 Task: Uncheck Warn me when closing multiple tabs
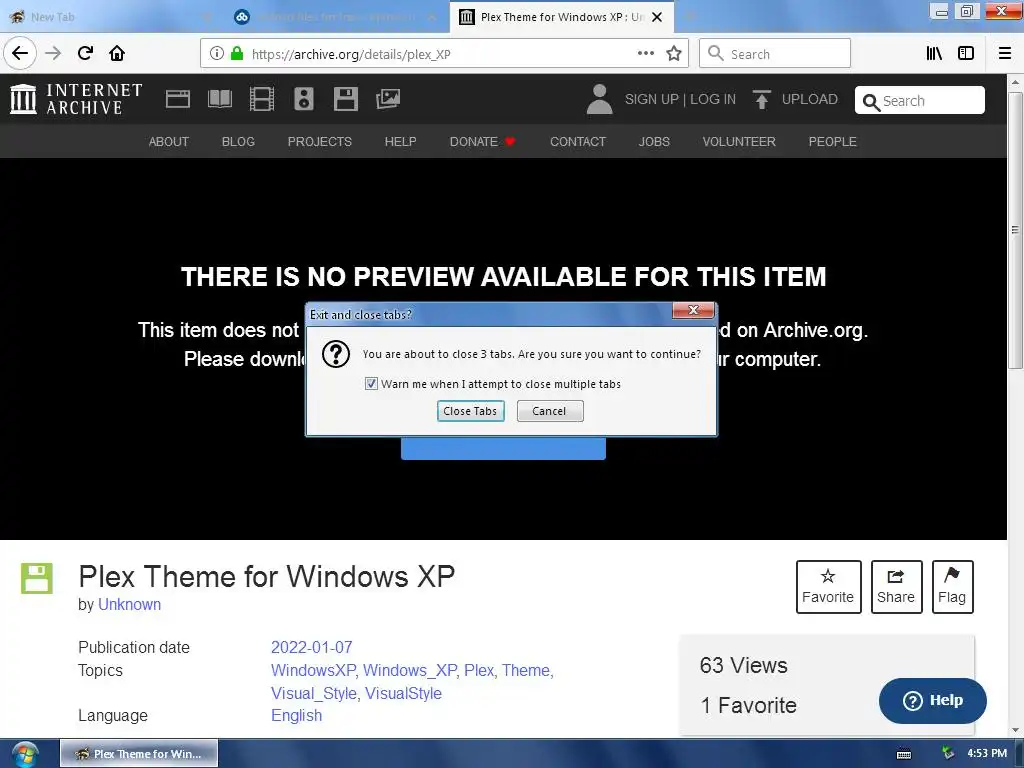(371, 383)
